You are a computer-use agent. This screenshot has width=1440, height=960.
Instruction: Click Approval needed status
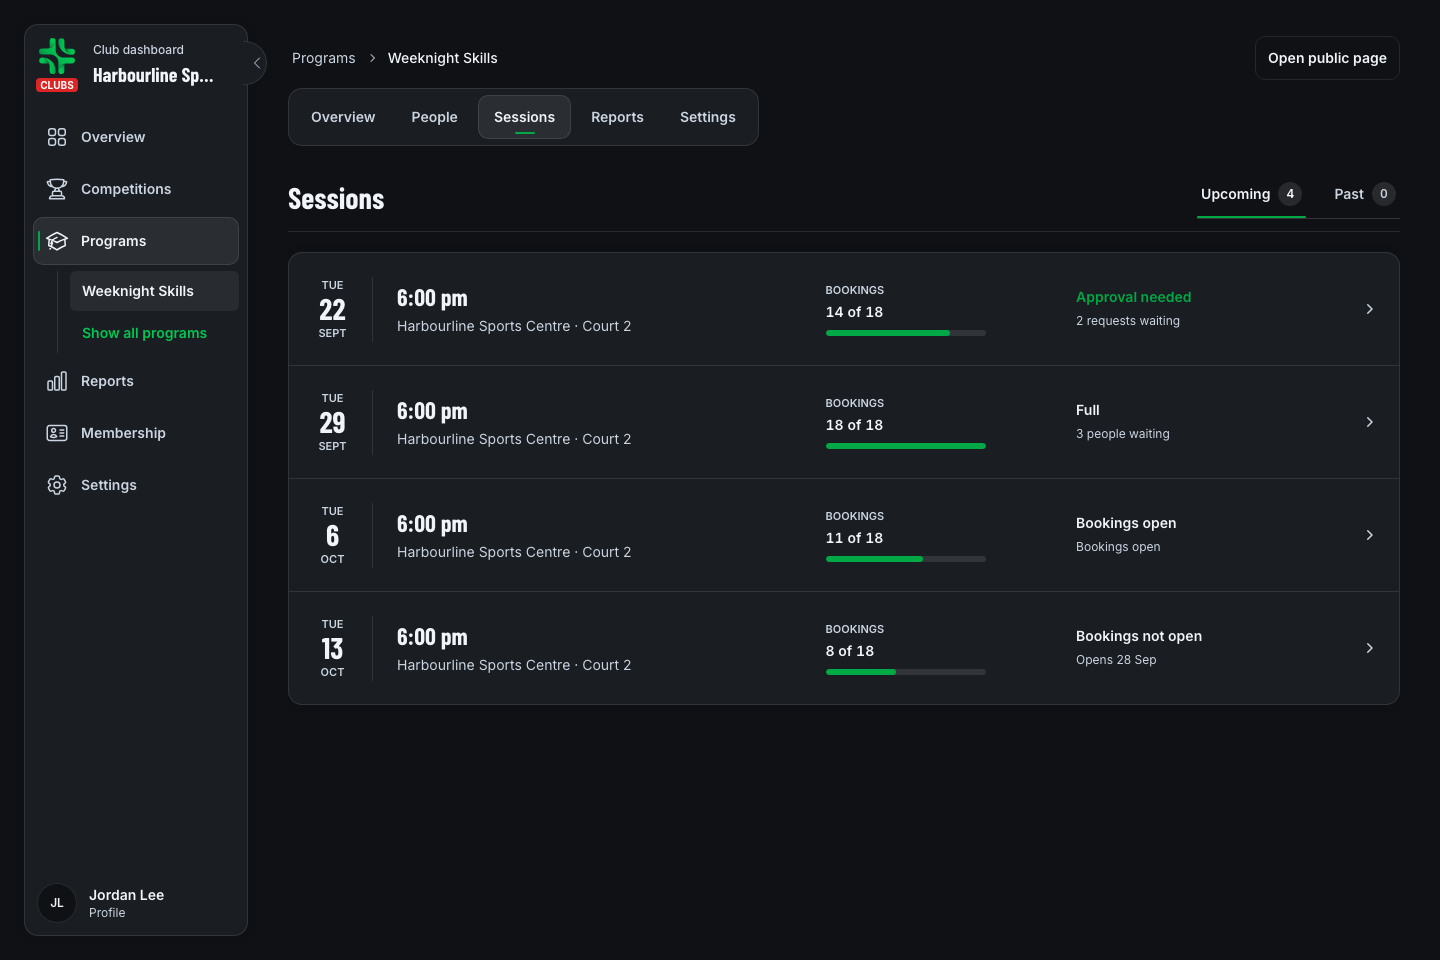[x=1133, y=297]
